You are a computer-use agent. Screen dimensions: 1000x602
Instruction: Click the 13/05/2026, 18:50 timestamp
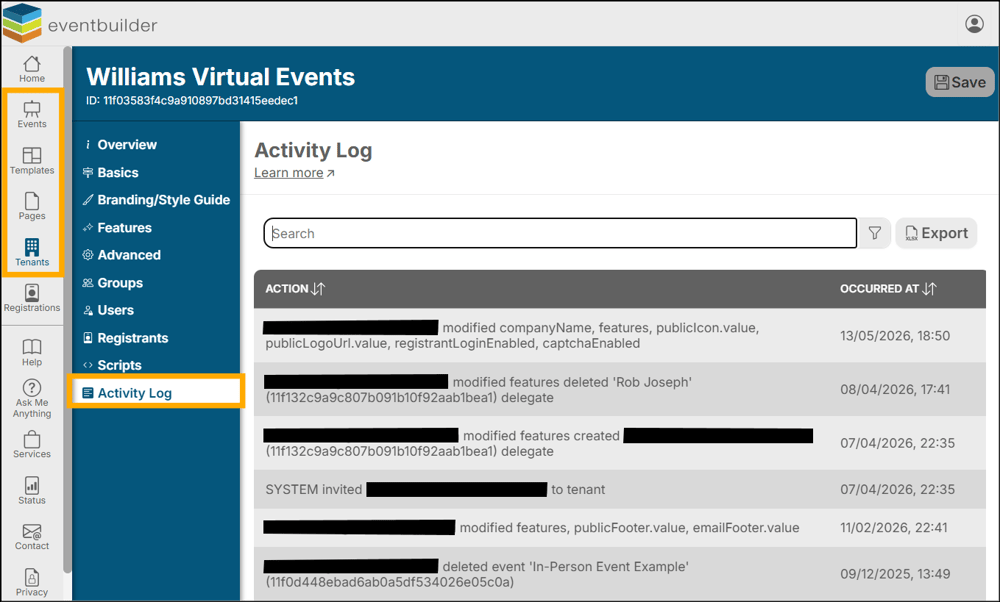click(x=895, y=335)
